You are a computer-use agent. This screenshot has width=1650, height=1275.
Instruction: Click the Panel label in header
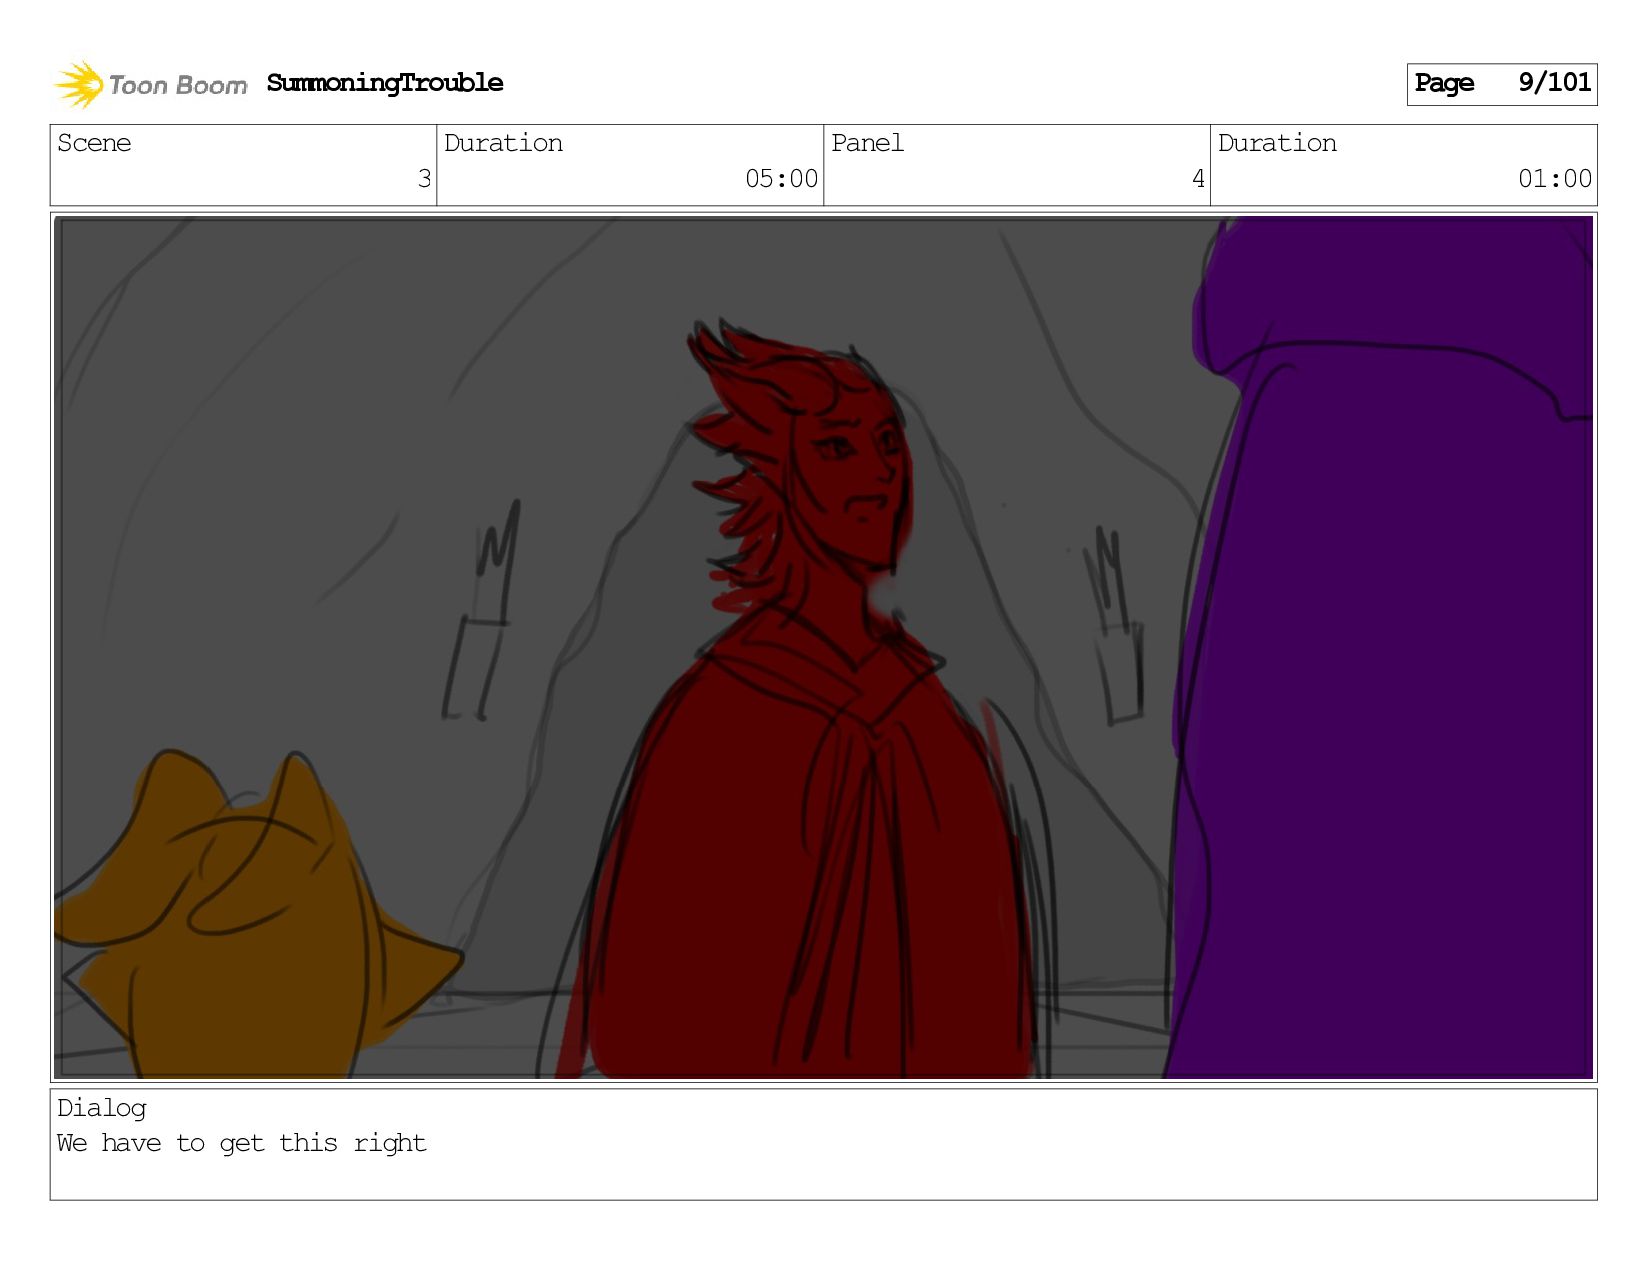(x=867, y=143)
